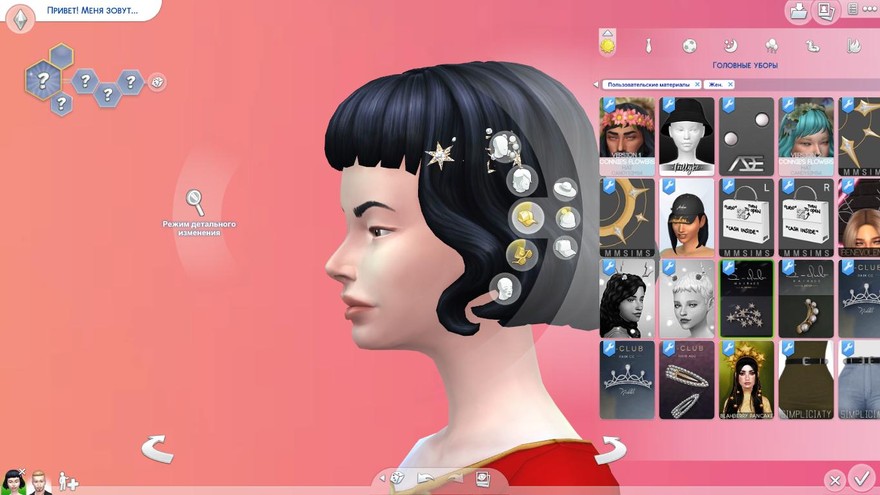The image size is (880, 495).
Task: Select the small bonus trait hexagon on top
Action: click(x=61, y=56)
